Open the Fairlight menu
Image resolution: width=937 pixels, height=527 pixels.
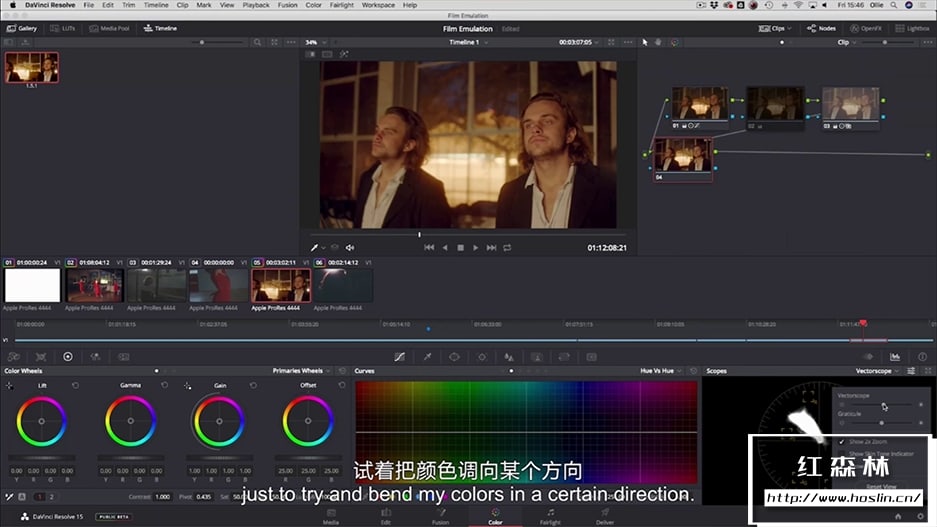(342, 5)
